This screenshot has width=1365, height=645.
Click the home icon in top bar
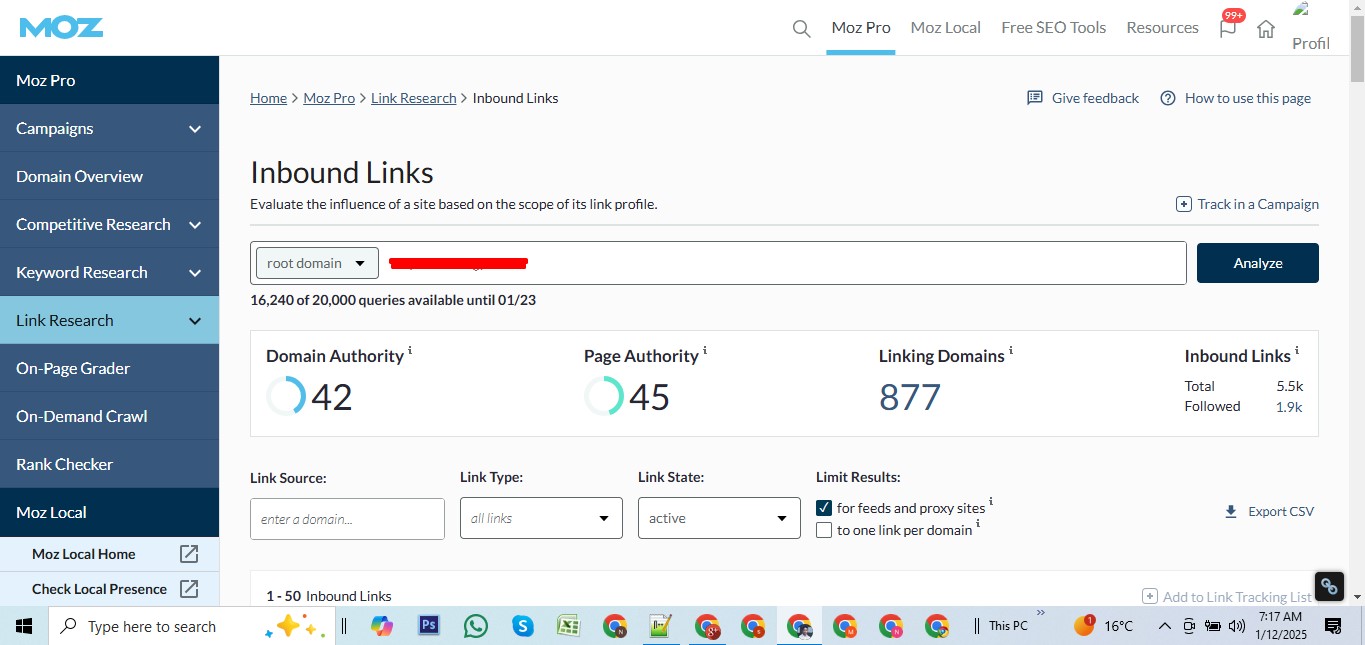(x=1266, y=29)
